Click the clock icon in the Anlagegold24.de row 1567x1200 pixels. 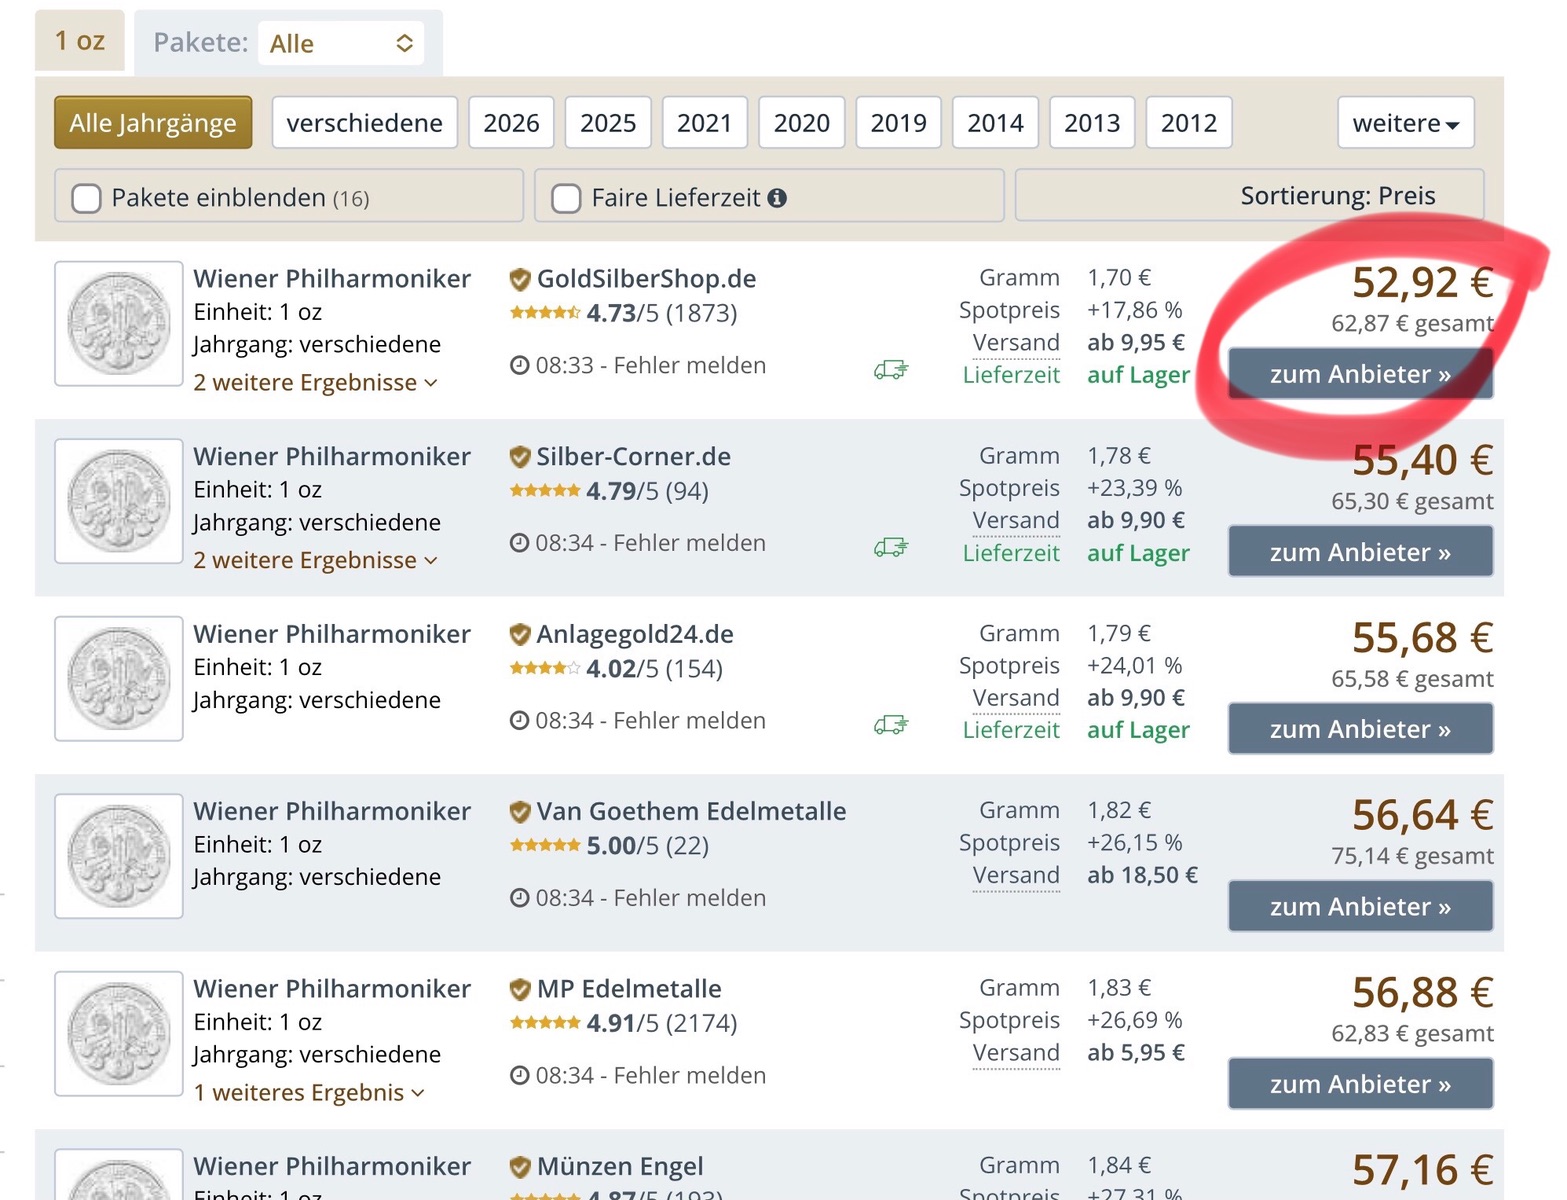click(x=519, y=720)
